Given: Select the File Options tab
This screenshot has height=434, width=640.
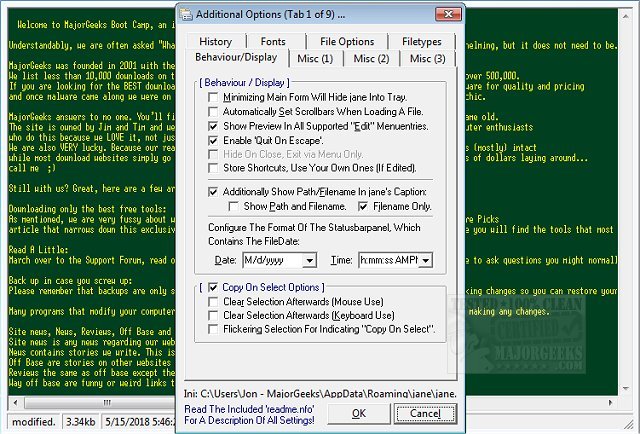Looking at the screenshot, I should 347,41.
